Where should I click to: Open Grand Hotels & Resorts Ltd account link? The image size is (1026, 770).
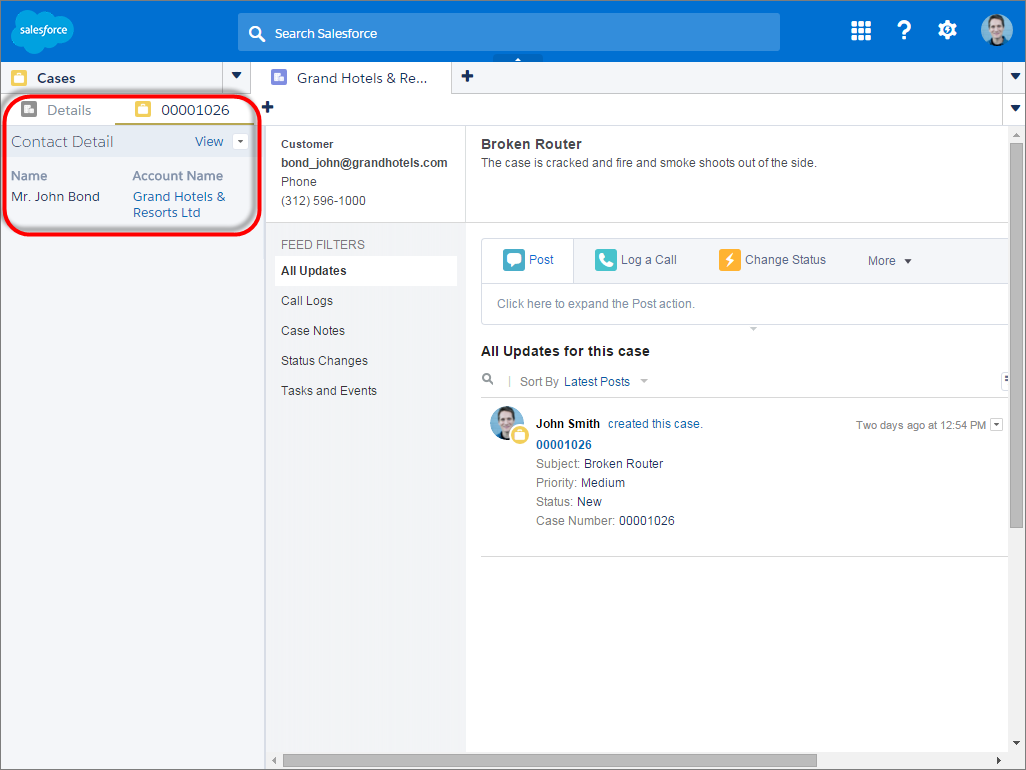click(179, 204)
